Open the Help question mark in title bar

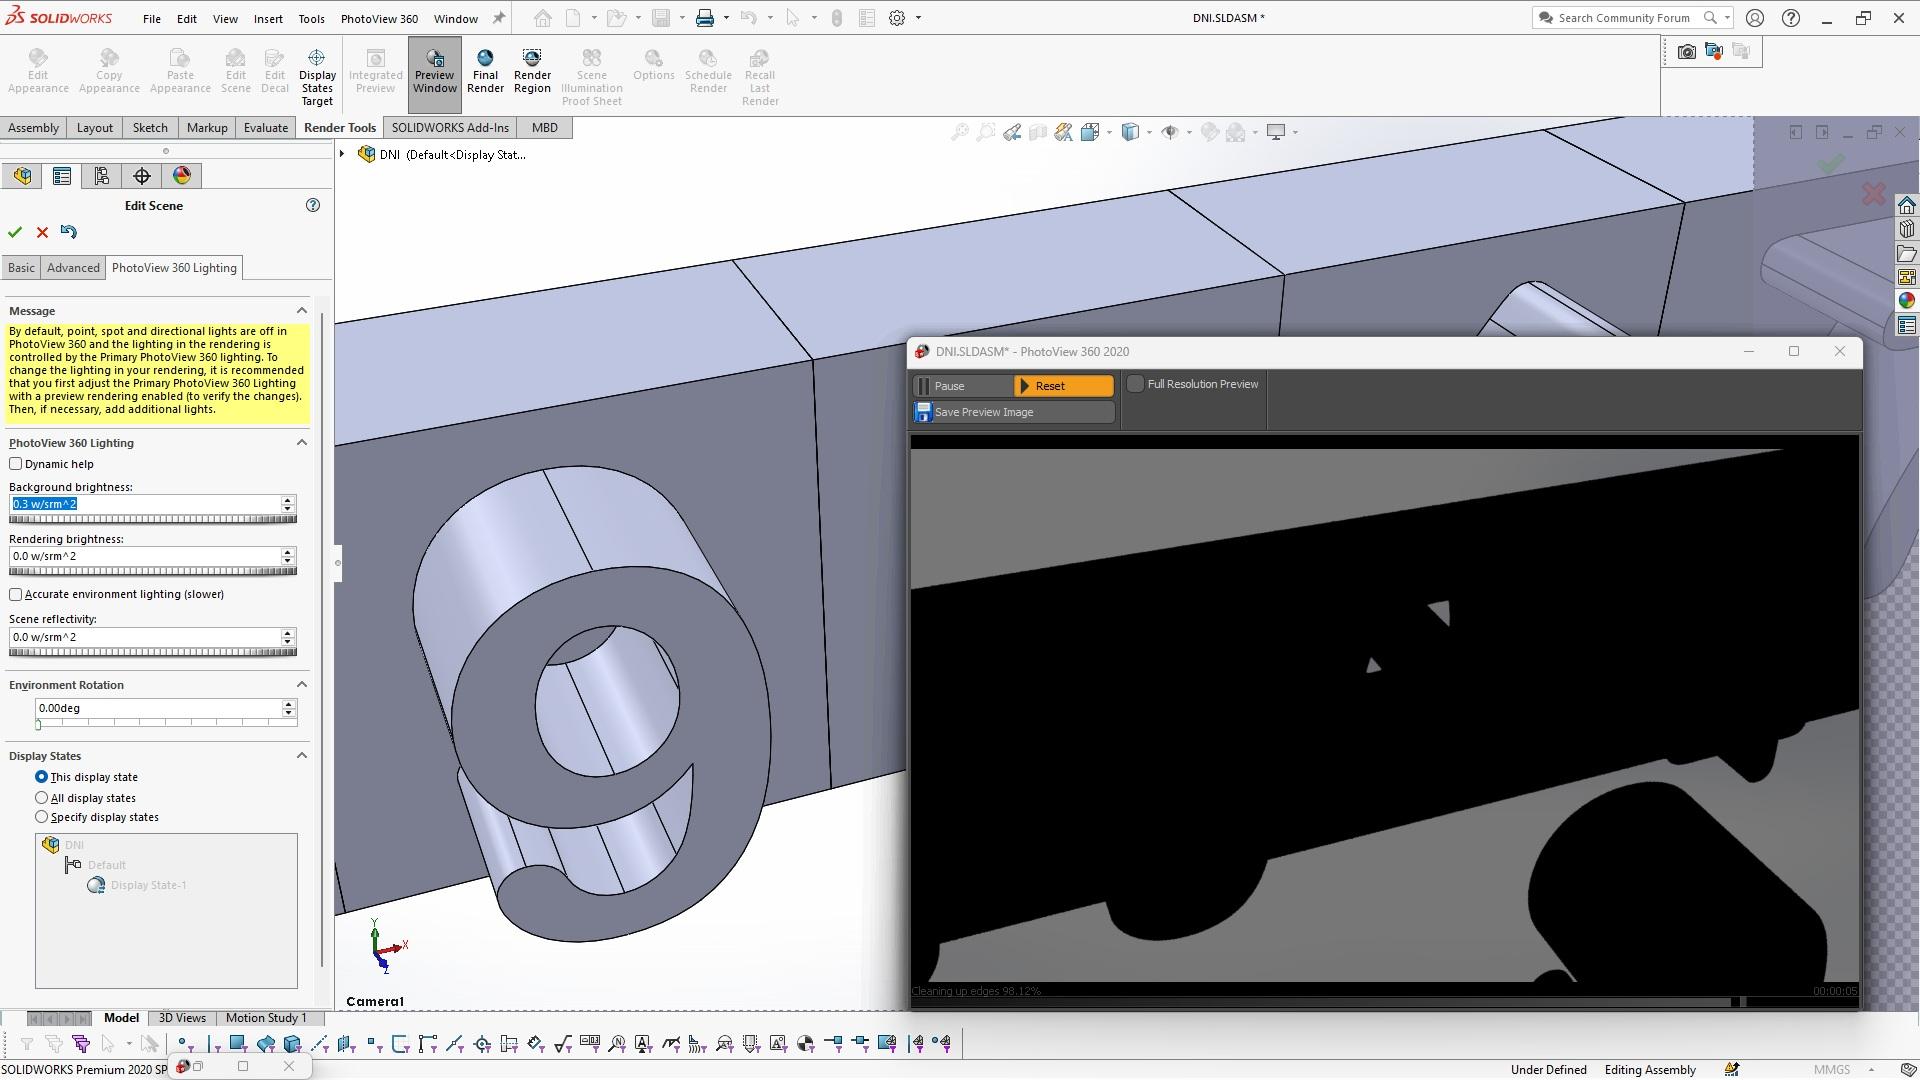coord(1791,18)
